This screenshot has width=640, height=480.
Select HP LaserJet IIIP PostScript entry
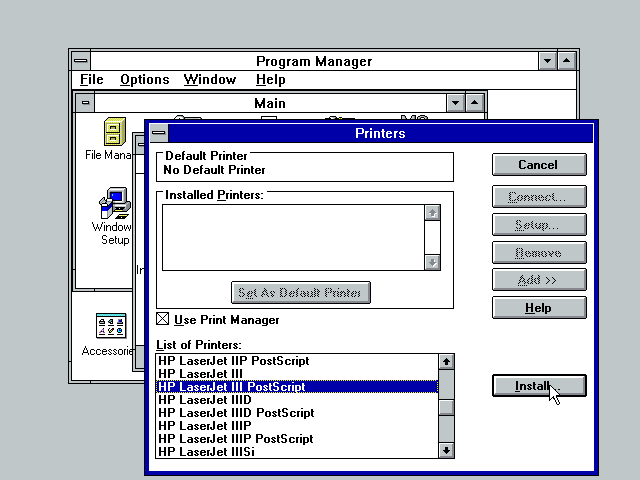click(x=297, y=439)
